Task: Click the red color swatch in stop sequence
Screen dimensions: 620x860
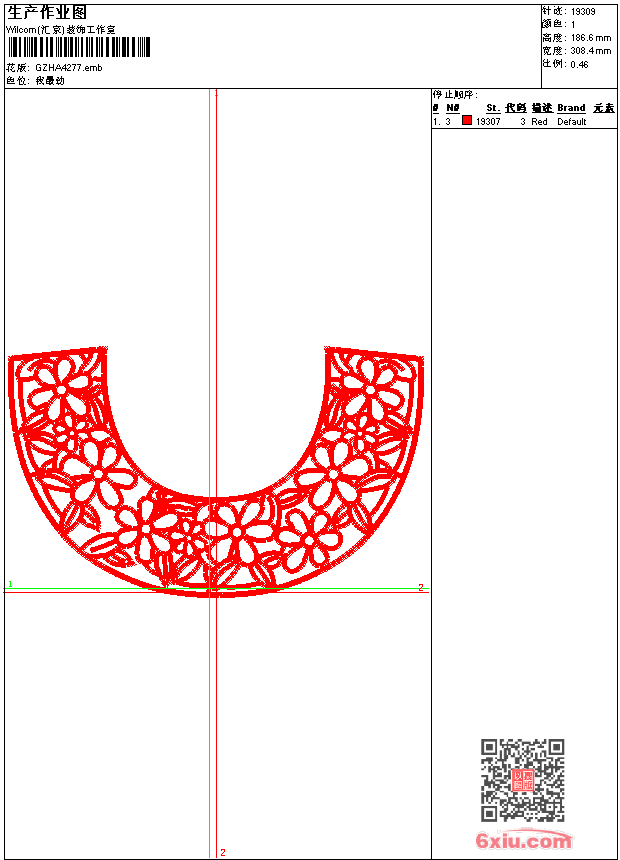Action: click(466, 120)
